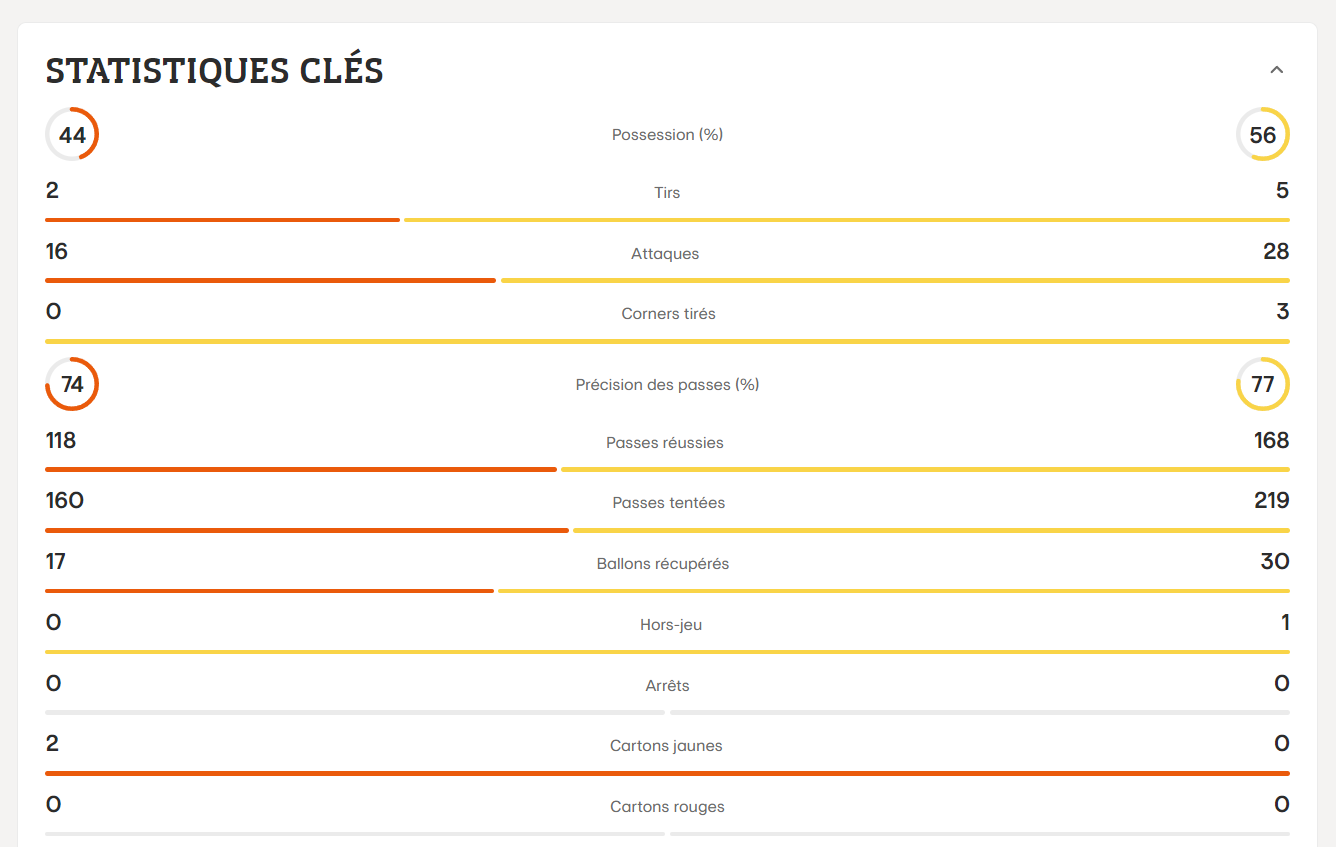Select the Possession (%) label
The width and height of the screenshot is (1336, 847).
(667, 134)
